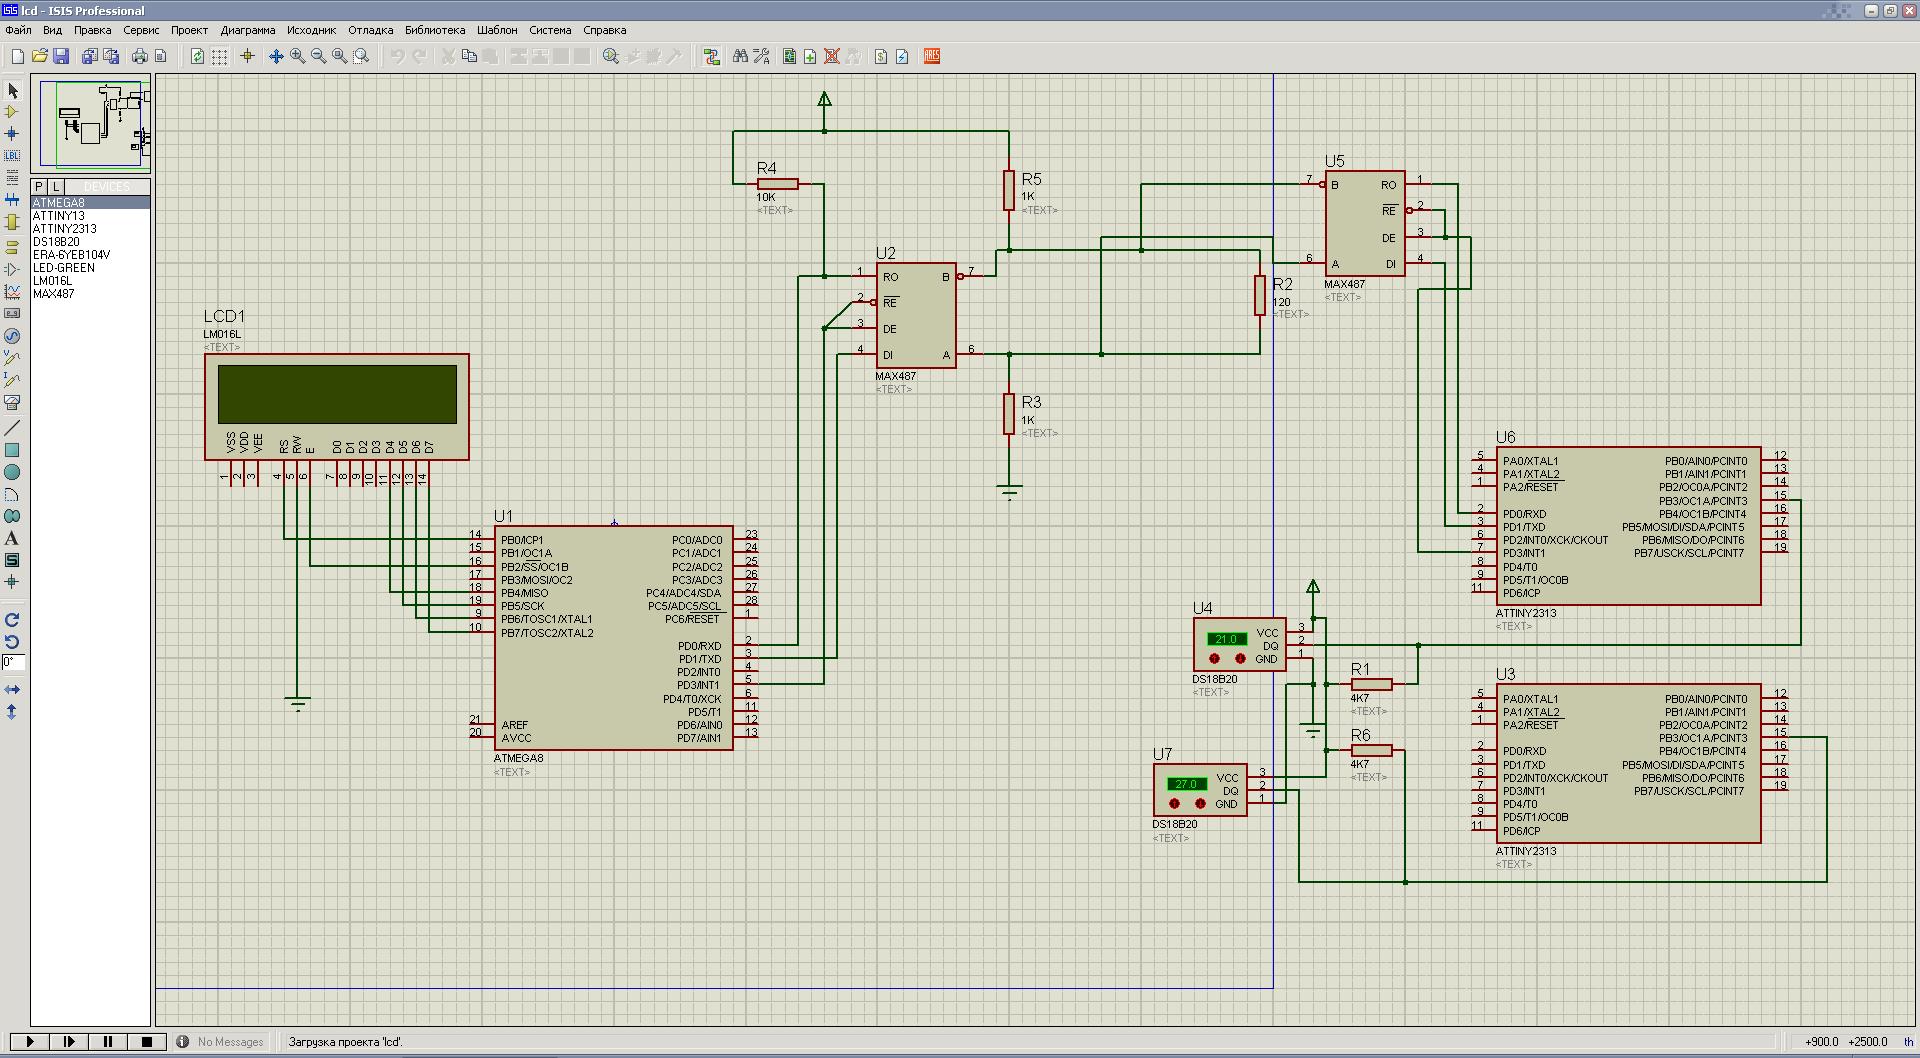Zoom to view entire sheet
This screenshot has width=1920, height=1058.
pos(340,57)
